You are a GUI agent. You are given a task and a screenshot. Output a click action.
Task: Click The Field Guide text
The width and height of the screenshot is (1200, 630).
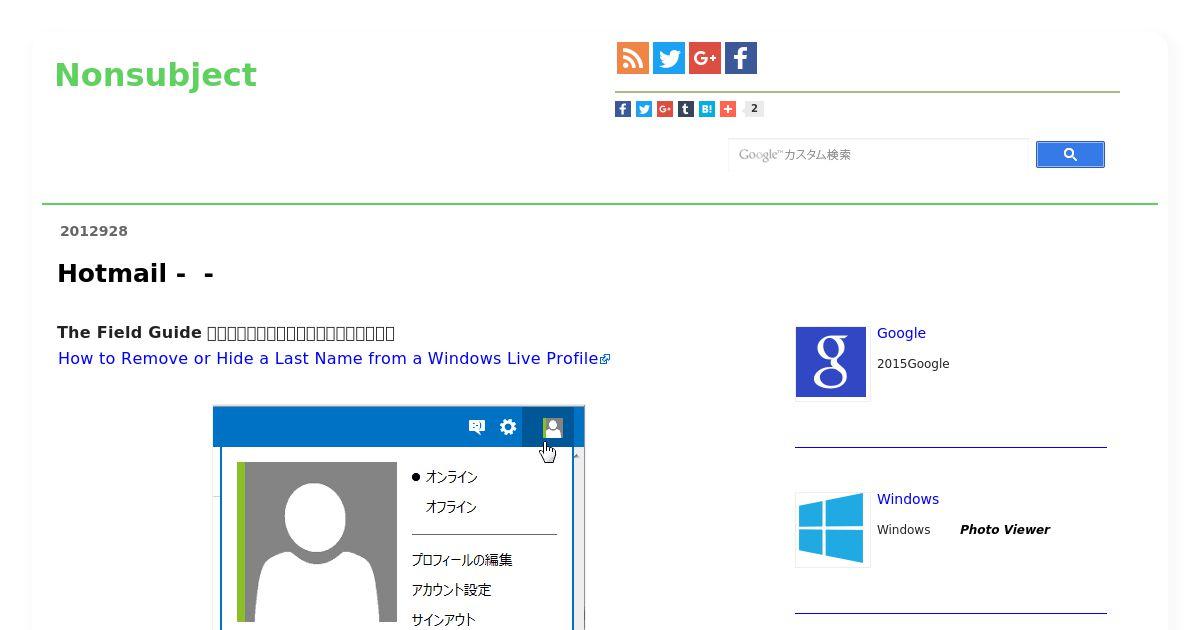point(129,332)
